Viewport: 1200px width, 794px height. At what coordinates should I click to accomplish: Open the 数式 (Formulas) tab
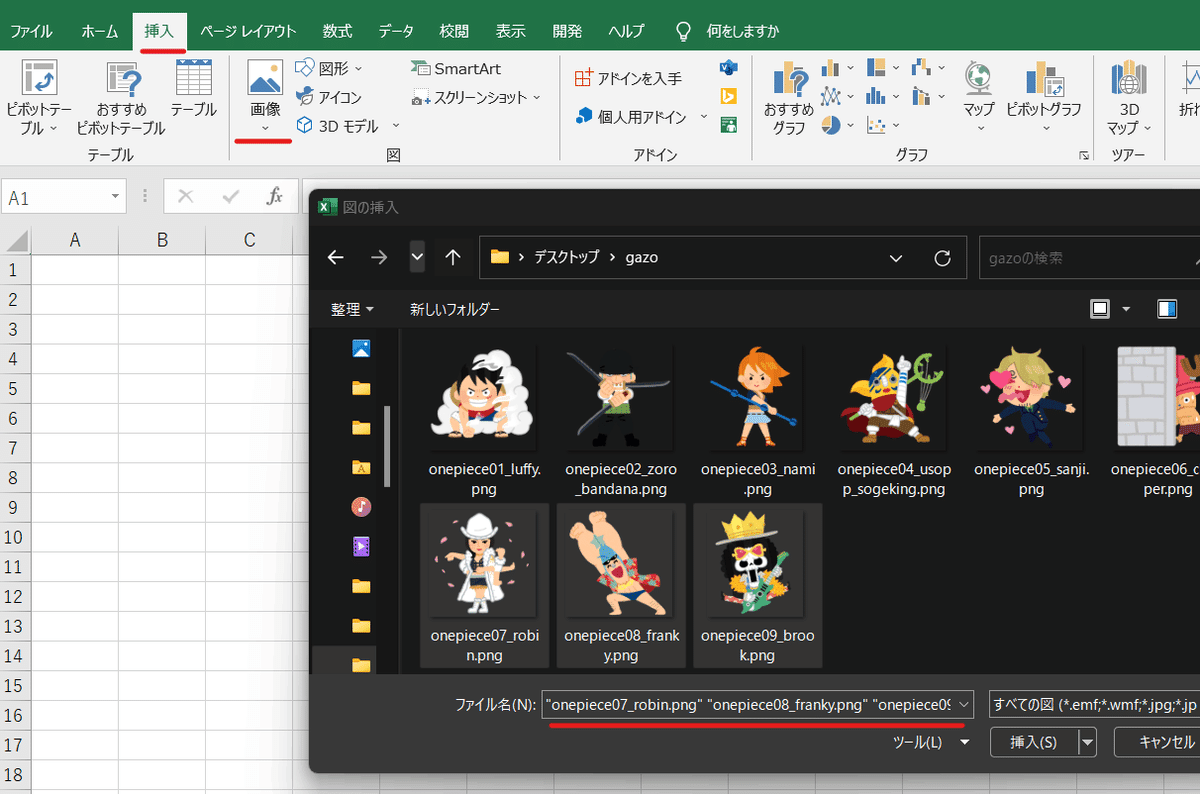pos(337,31)
